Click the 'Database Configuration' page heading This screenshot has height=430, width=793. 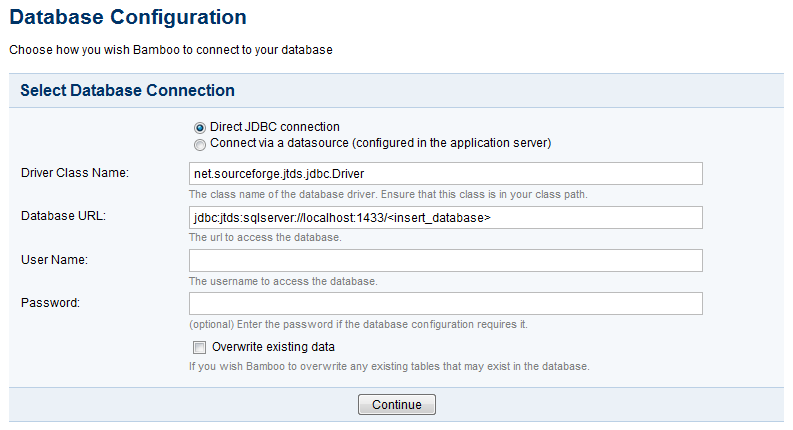128,17
